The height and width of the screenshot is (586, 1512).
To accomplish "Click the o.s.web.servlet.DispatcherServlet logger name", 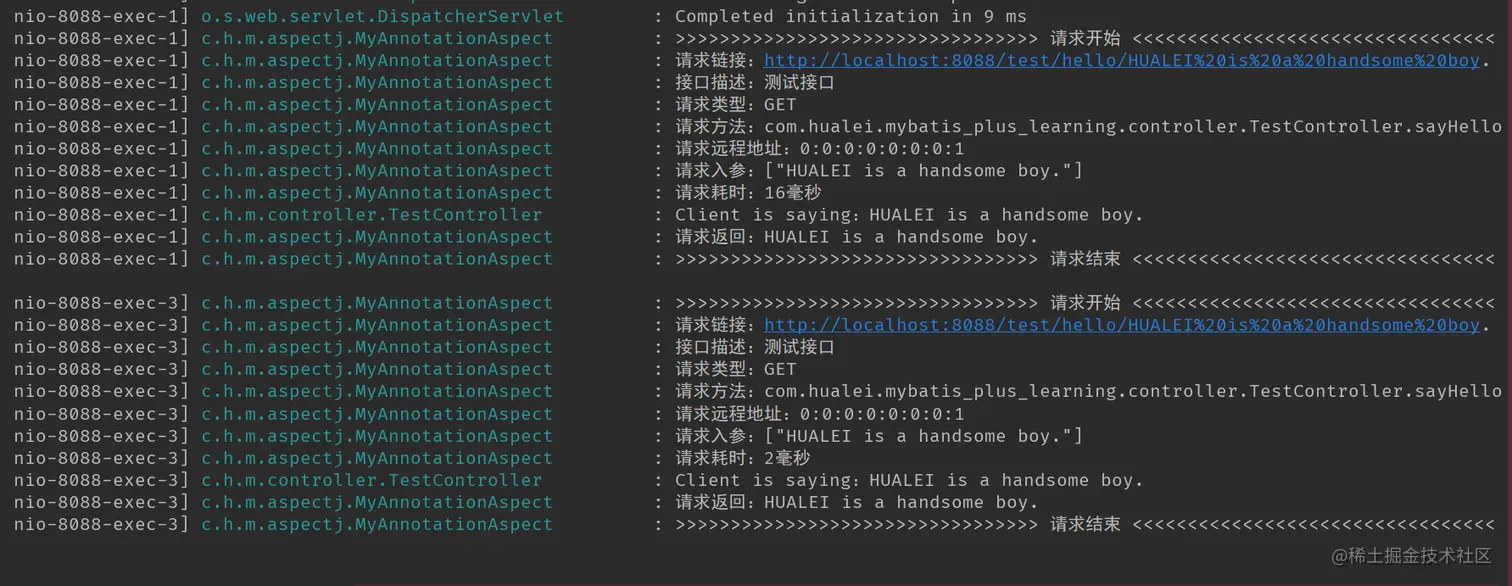I will [x=382, y=17].
